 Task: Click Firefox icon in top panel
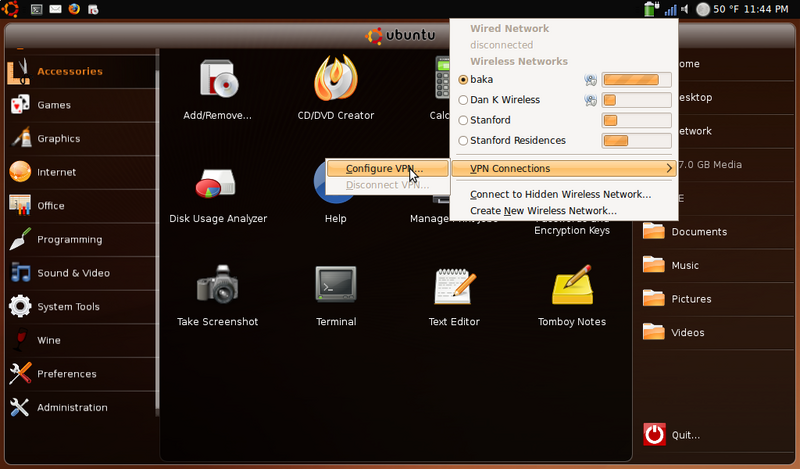tap(74, 9)
